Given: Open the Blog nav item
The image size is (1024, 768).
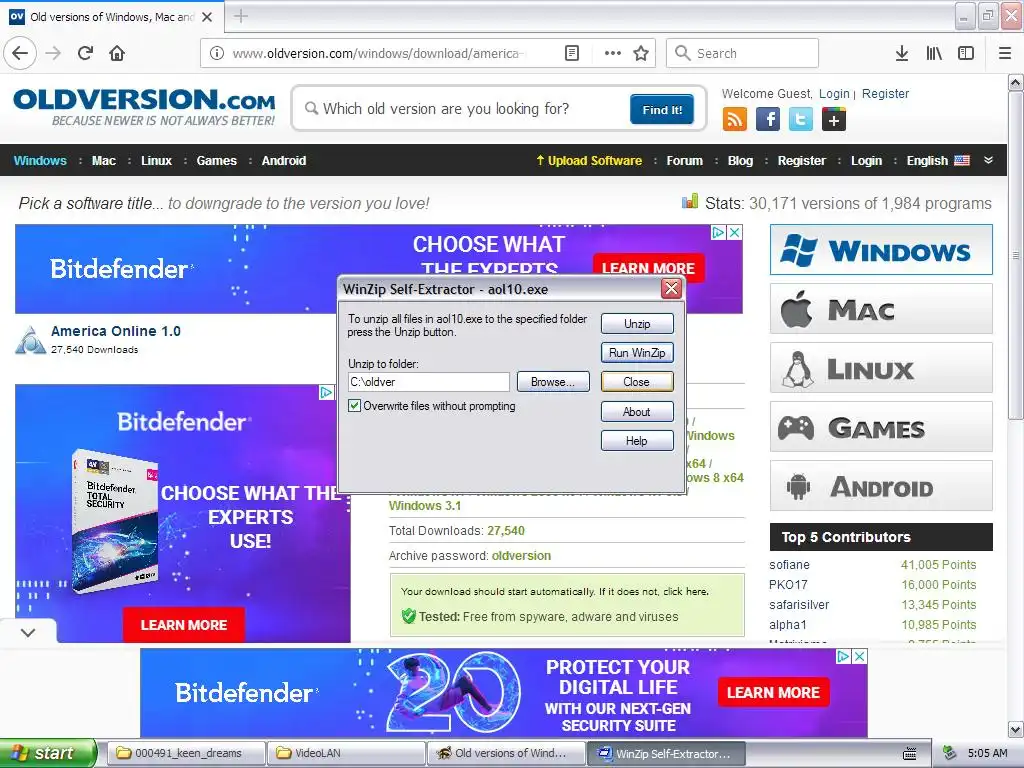Looking at the screenshot, I should pos(741,161).
